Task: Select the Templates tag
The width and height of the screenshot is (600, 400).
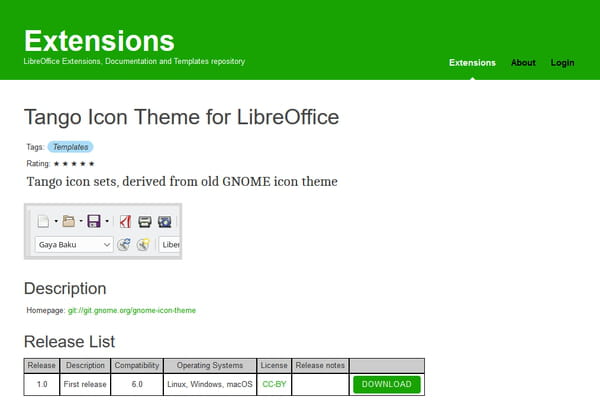Action: (x=70, y=147)
